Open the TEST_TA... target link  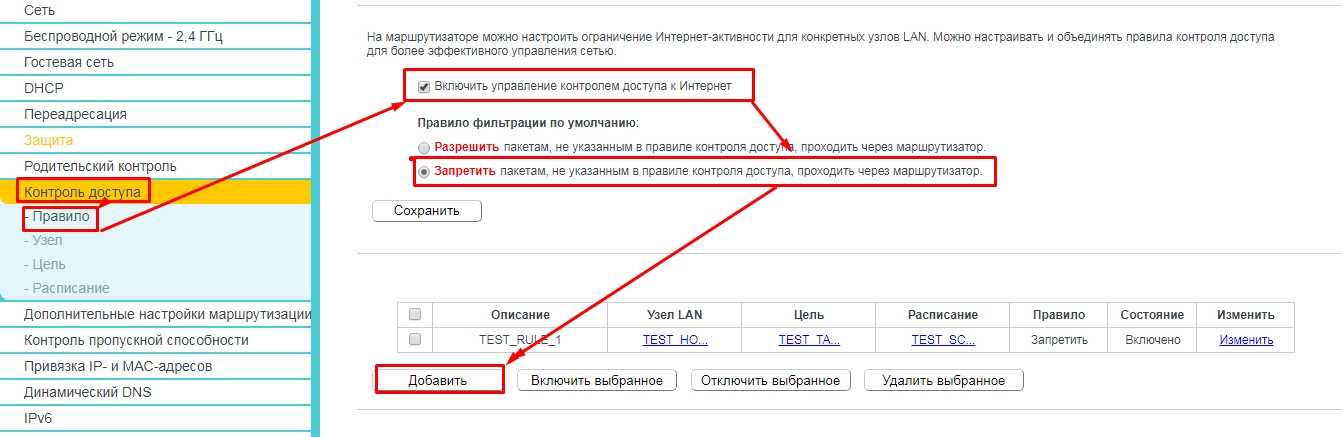point(809,340)
